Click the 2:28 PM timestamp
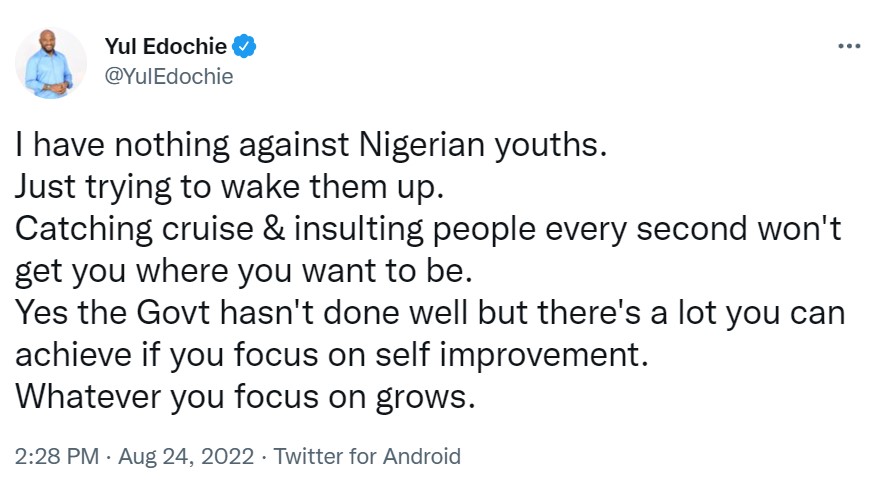Image resolution: width=888 pixels, height=483 pixels. pyautogui.click(x=57, y=457)
